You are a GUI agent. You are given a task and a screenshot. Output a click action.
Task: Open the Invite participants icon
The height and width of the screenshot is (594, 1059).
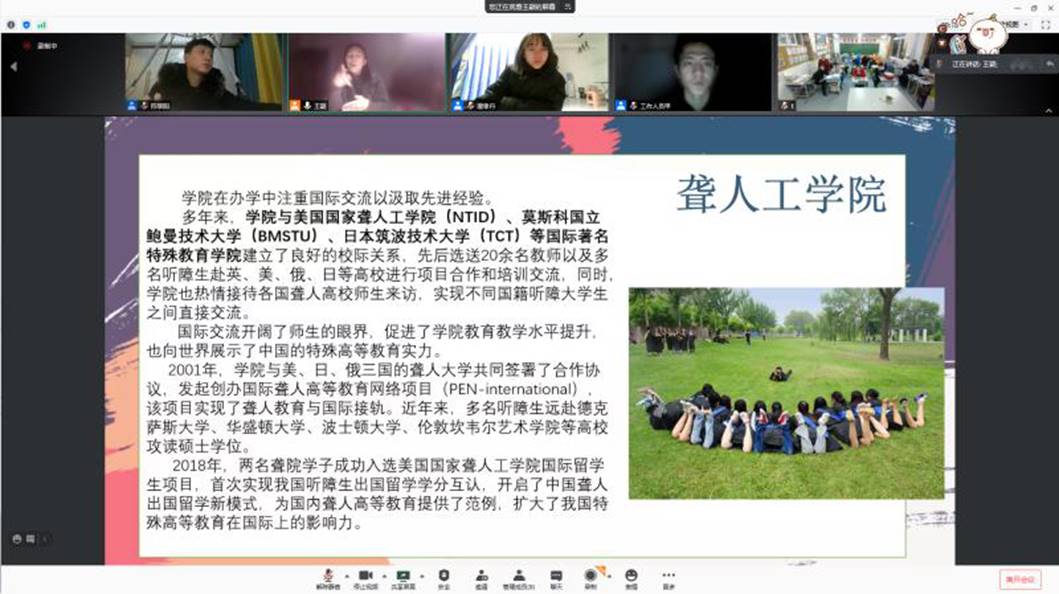pyautogui.click(x=481, y=577)
